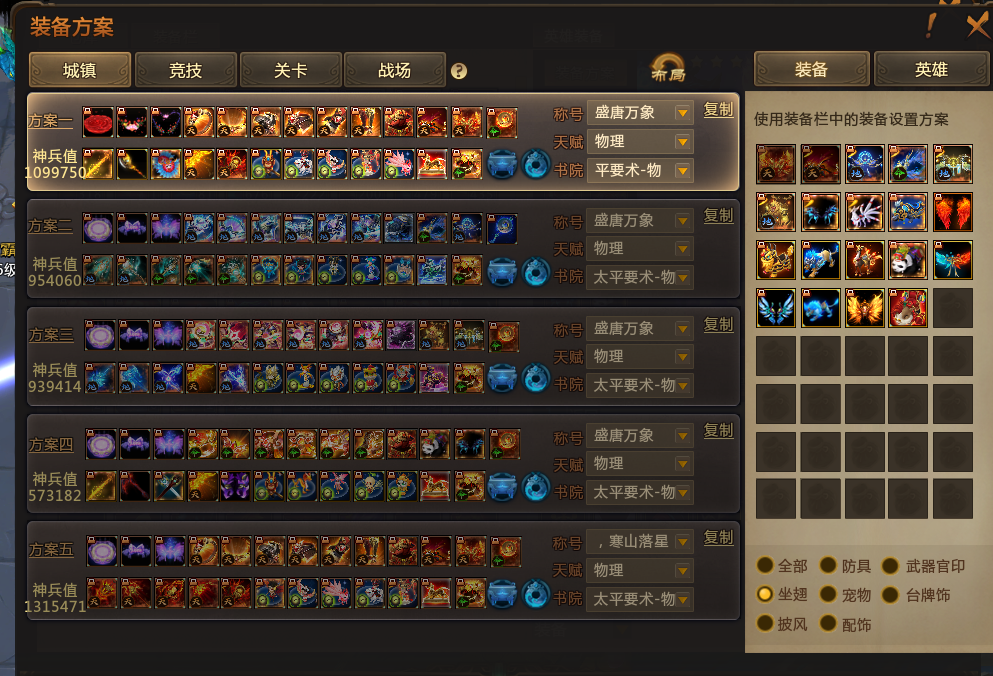Click the blue cauldron icon in 方案二
The image size is (993, 676).
pyautogui.click(x=502, y=271)
